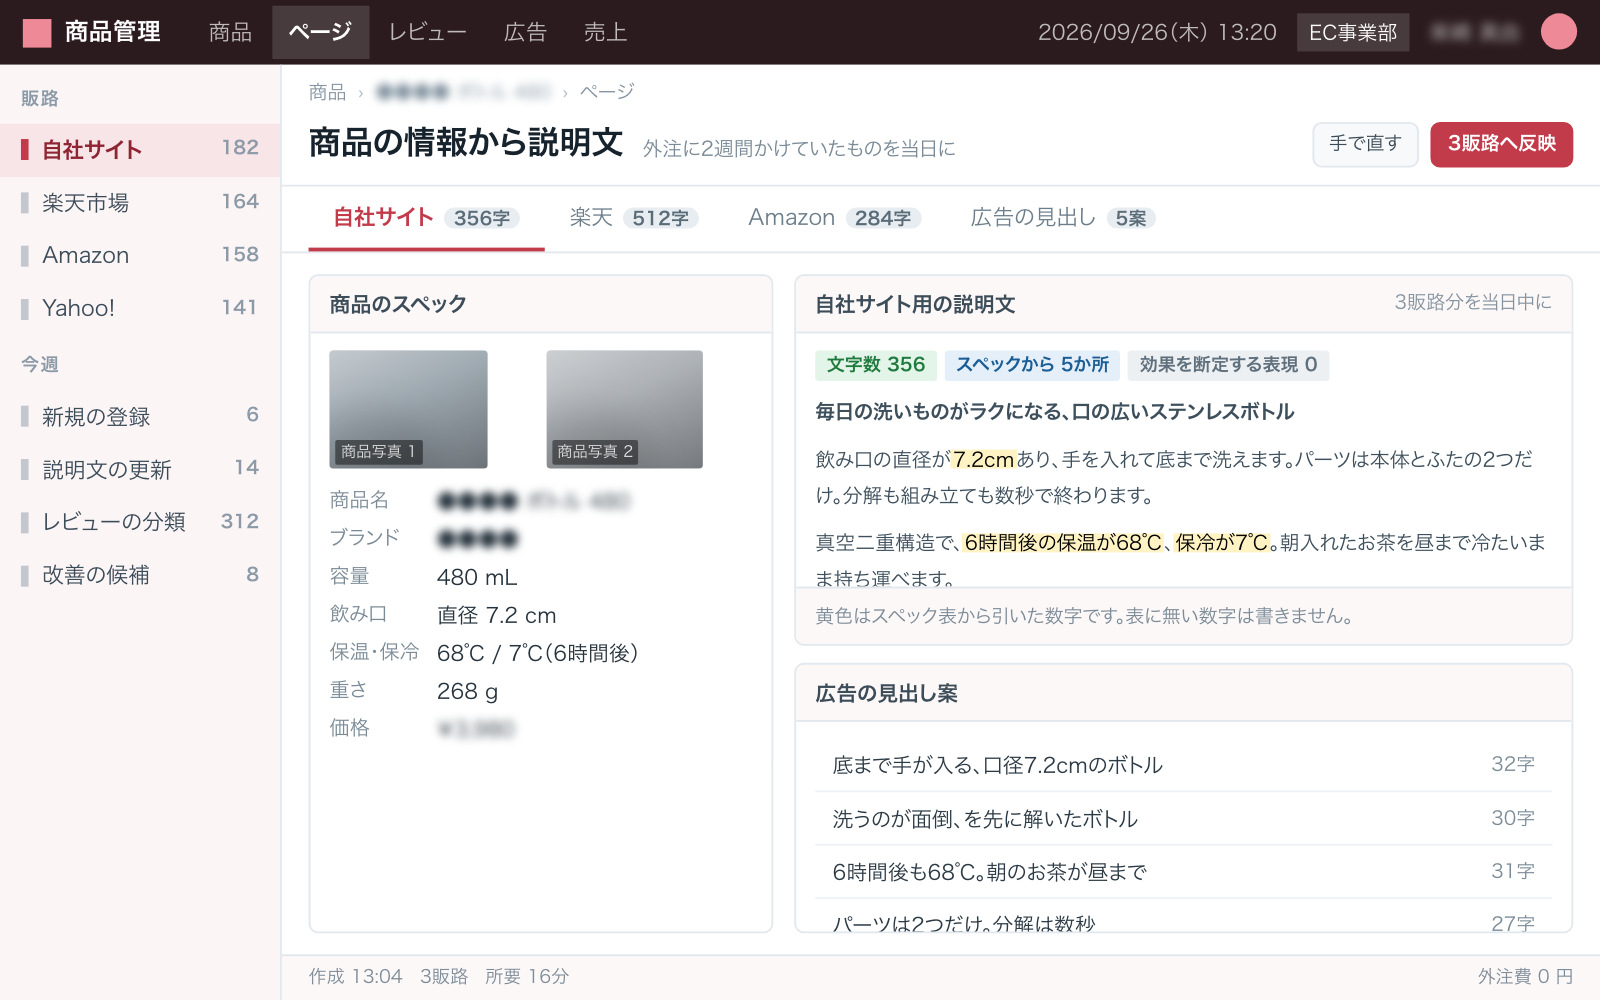
Task: Click the ページ breadcrumb item
Action: [607, 92]
